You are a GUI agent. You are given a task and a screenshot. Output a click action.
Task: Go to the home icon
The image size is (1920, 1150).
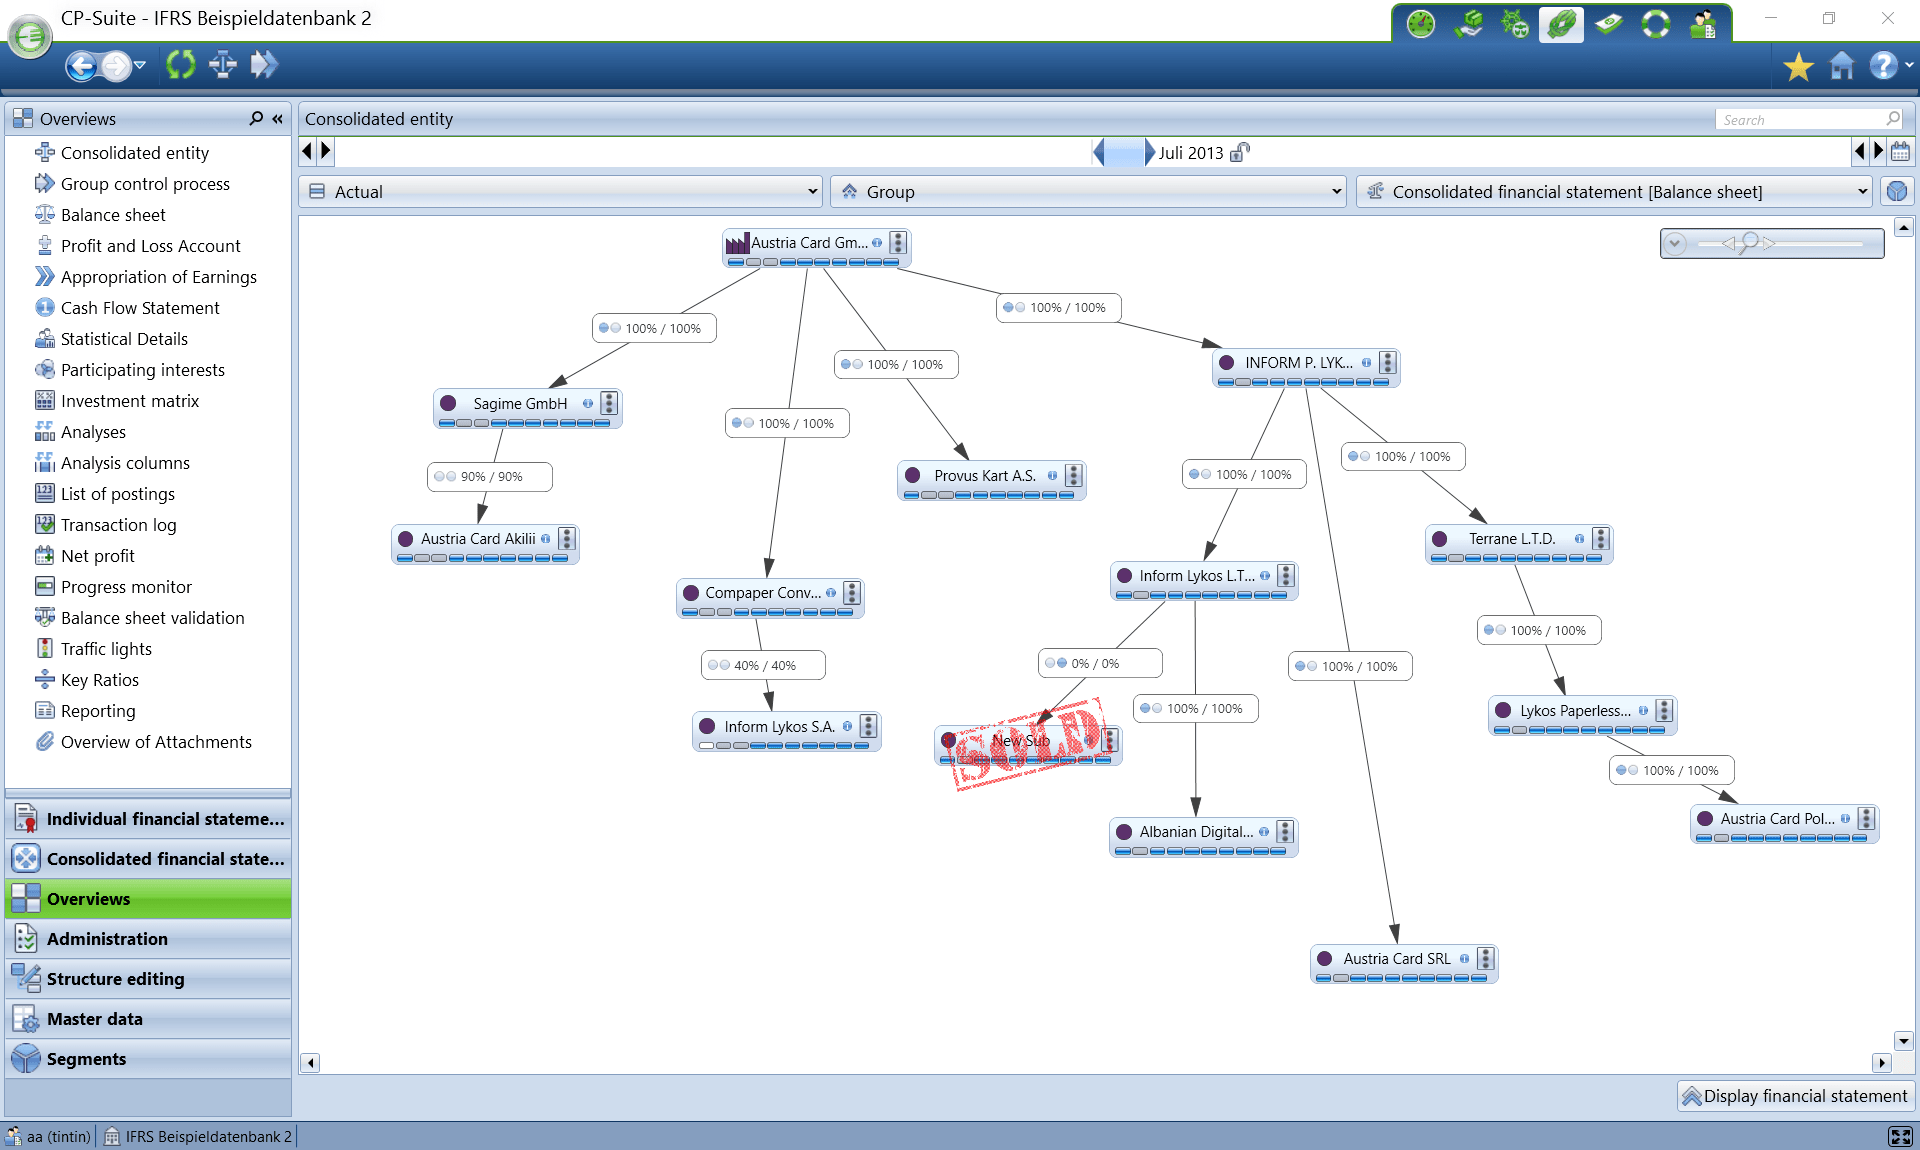tap(1842, 67)
